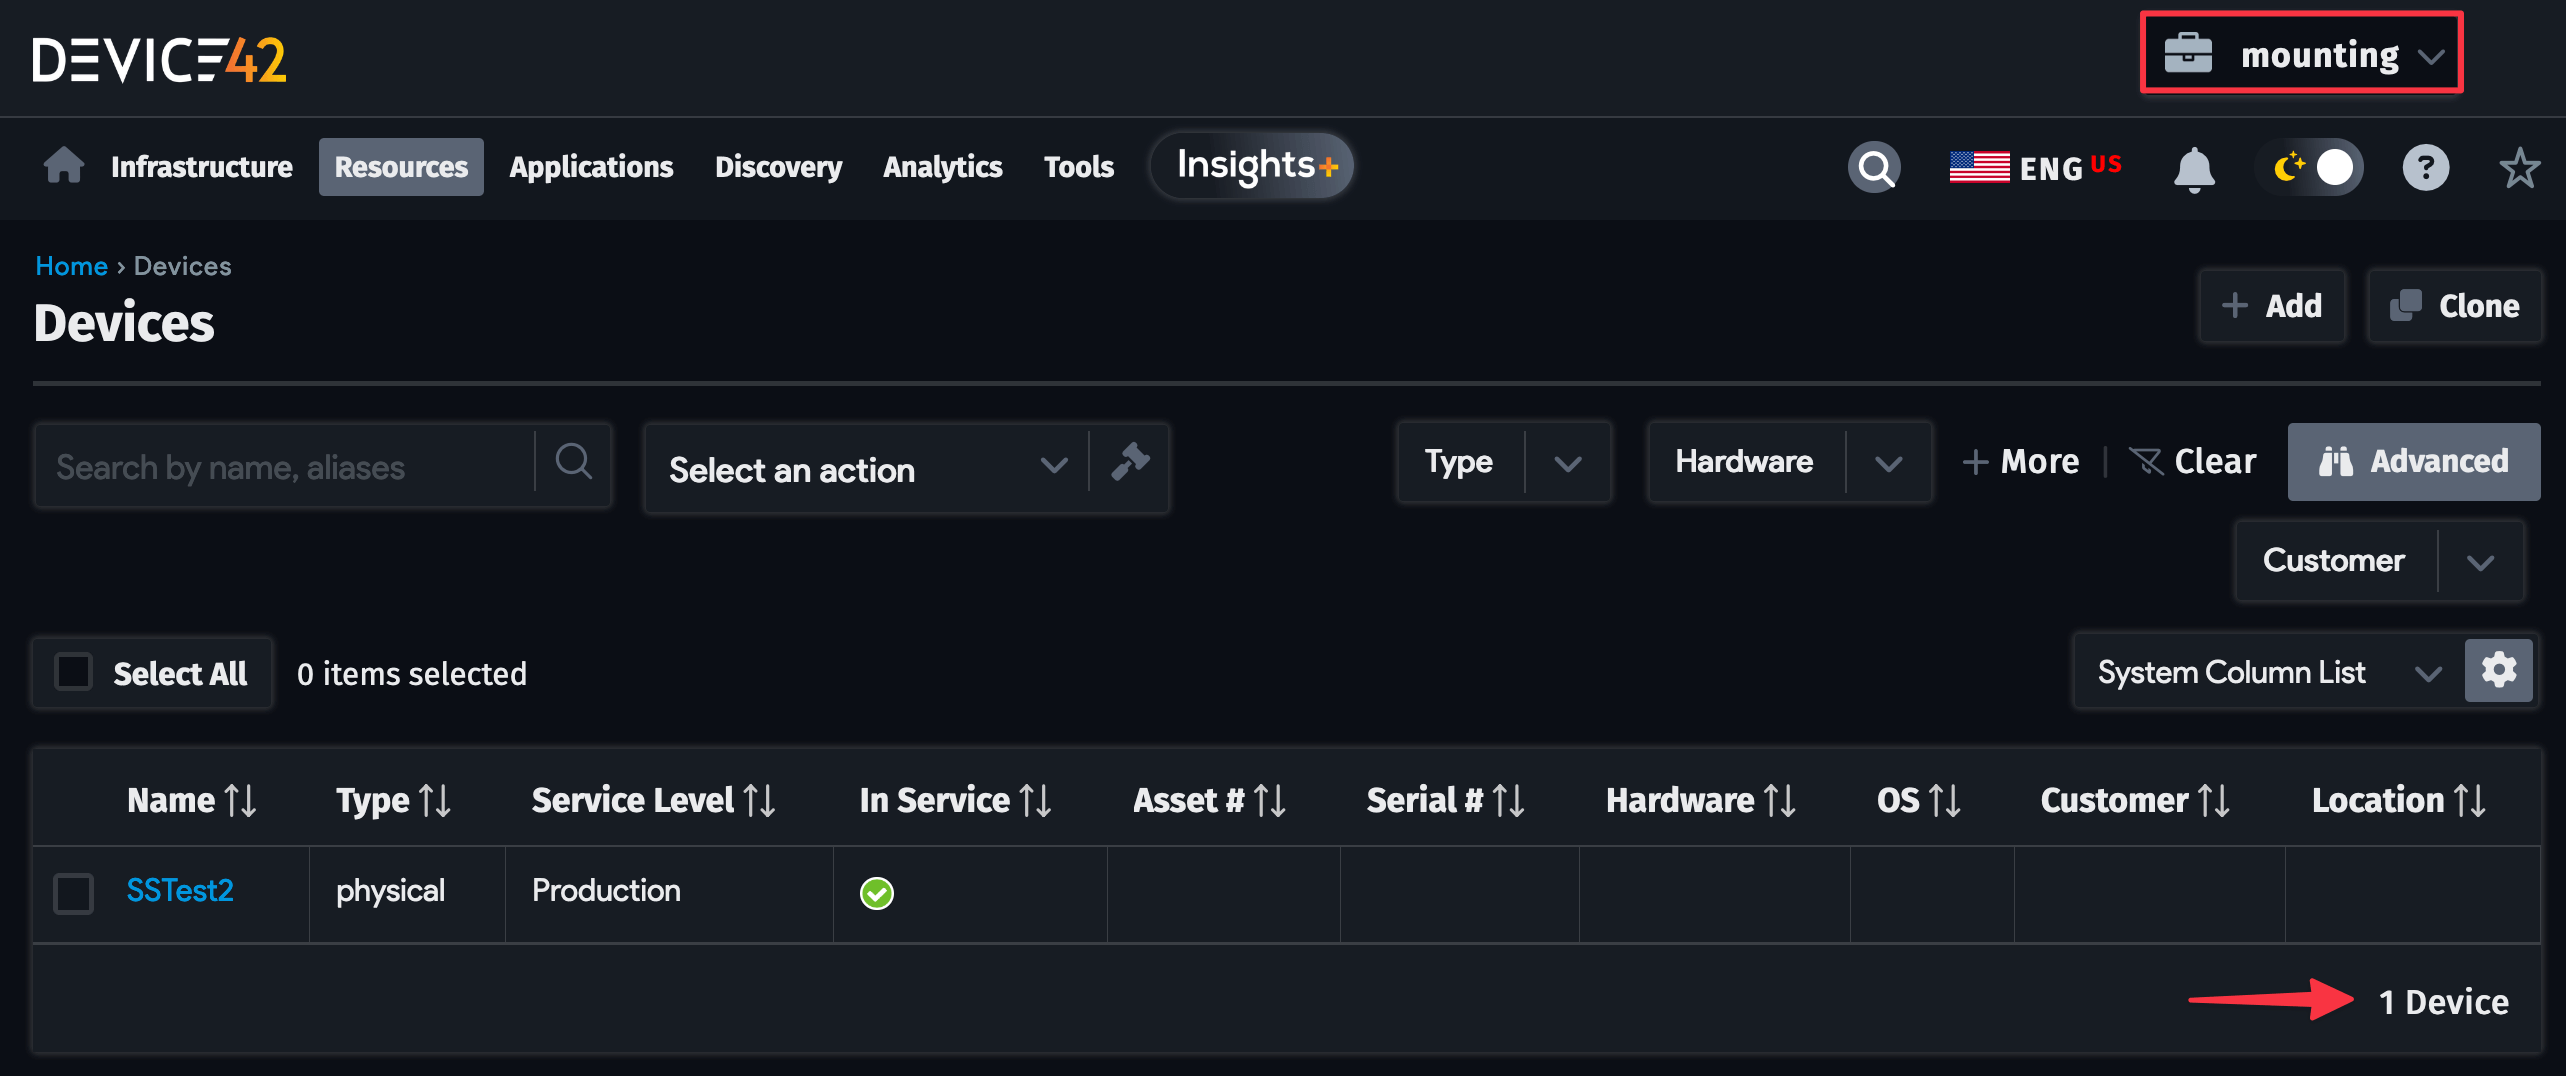Click the Device42 logo
Screen dimensions: 2566x1076
pos(160,59)
